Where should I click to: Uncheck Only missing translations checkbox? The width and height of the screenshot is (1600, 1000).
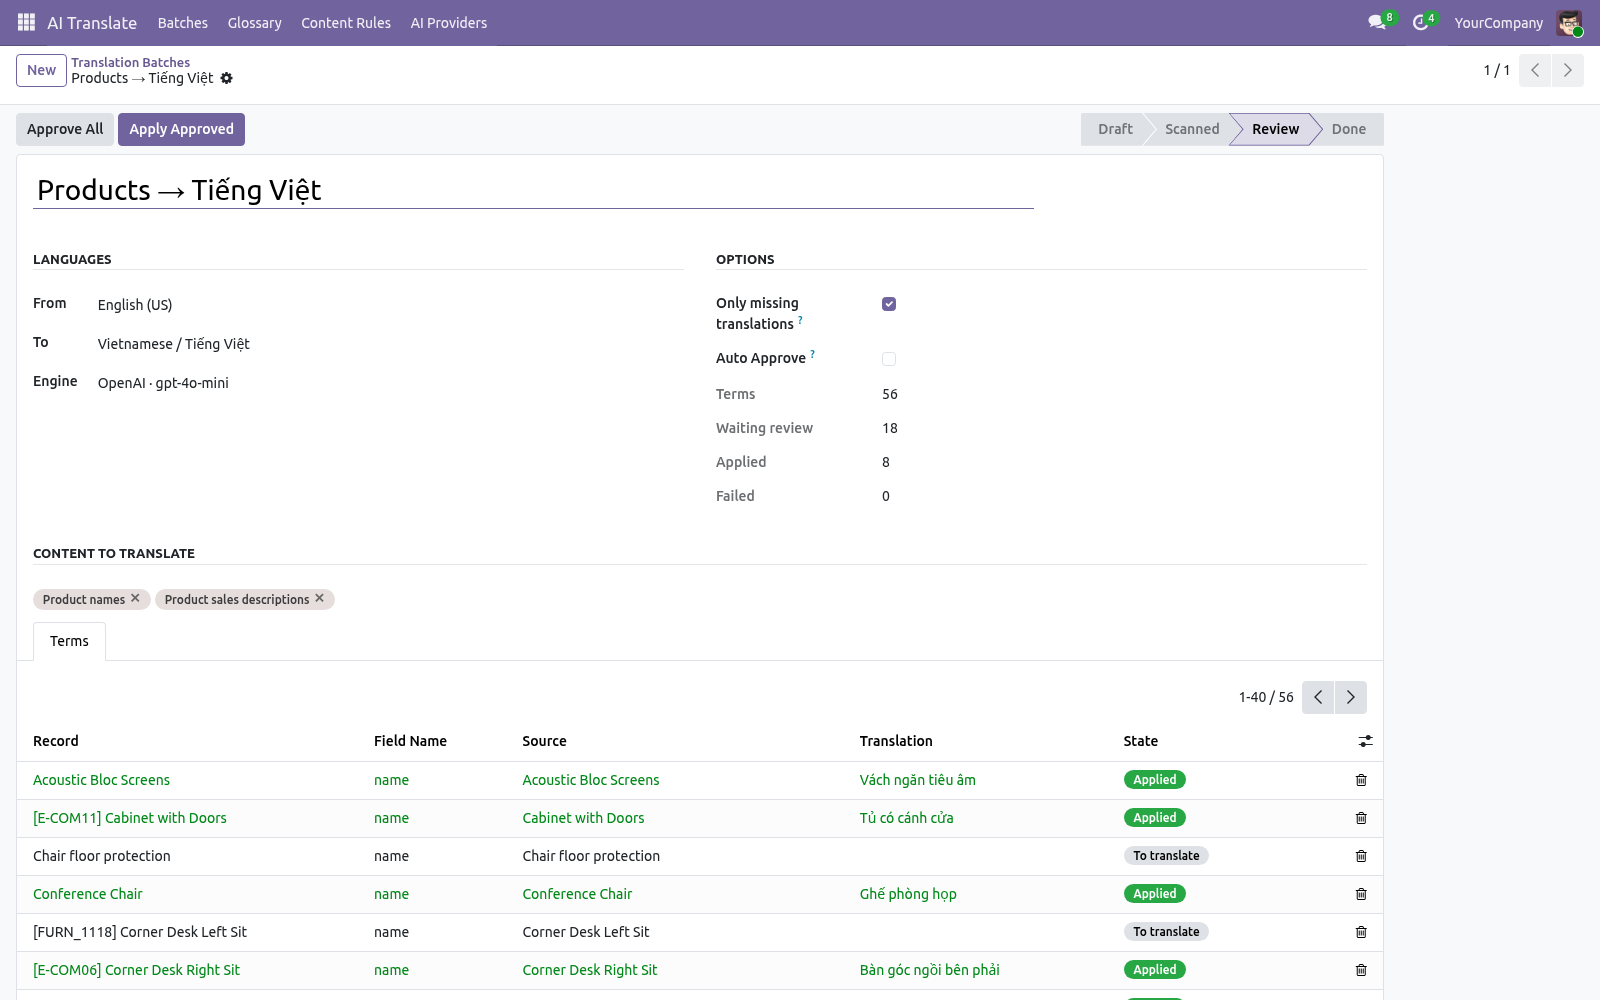[x=889, y=304]
